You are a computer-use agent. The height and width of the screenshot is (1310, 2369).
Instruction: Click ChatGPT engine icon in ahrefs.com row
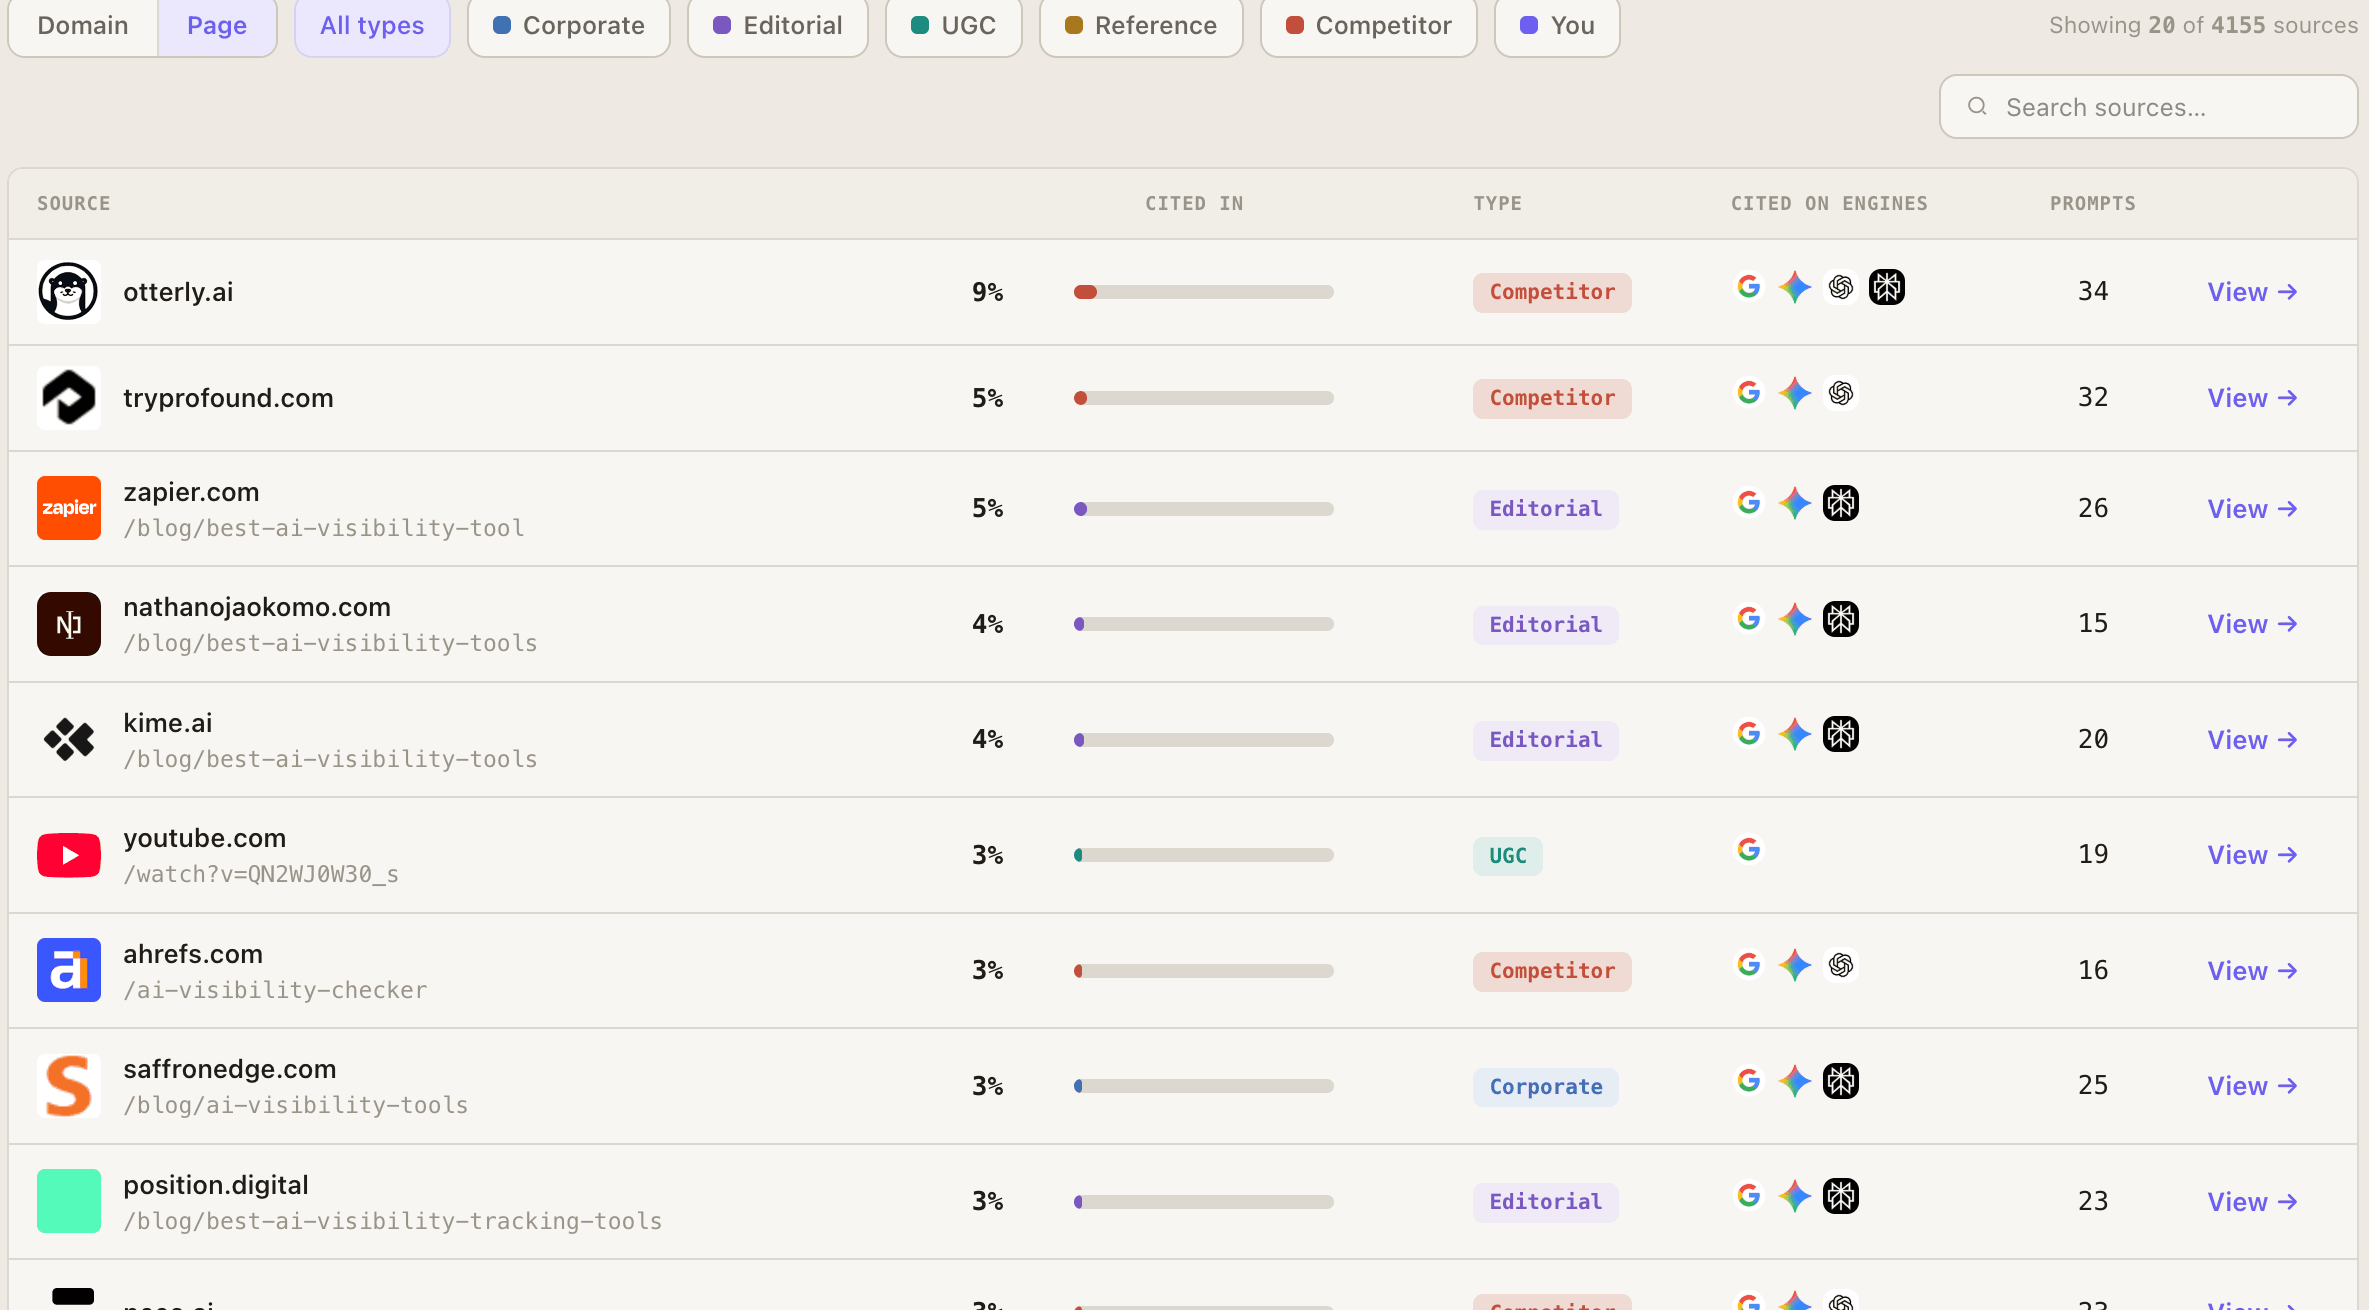pyautogui.click(x=1841, y=965)
